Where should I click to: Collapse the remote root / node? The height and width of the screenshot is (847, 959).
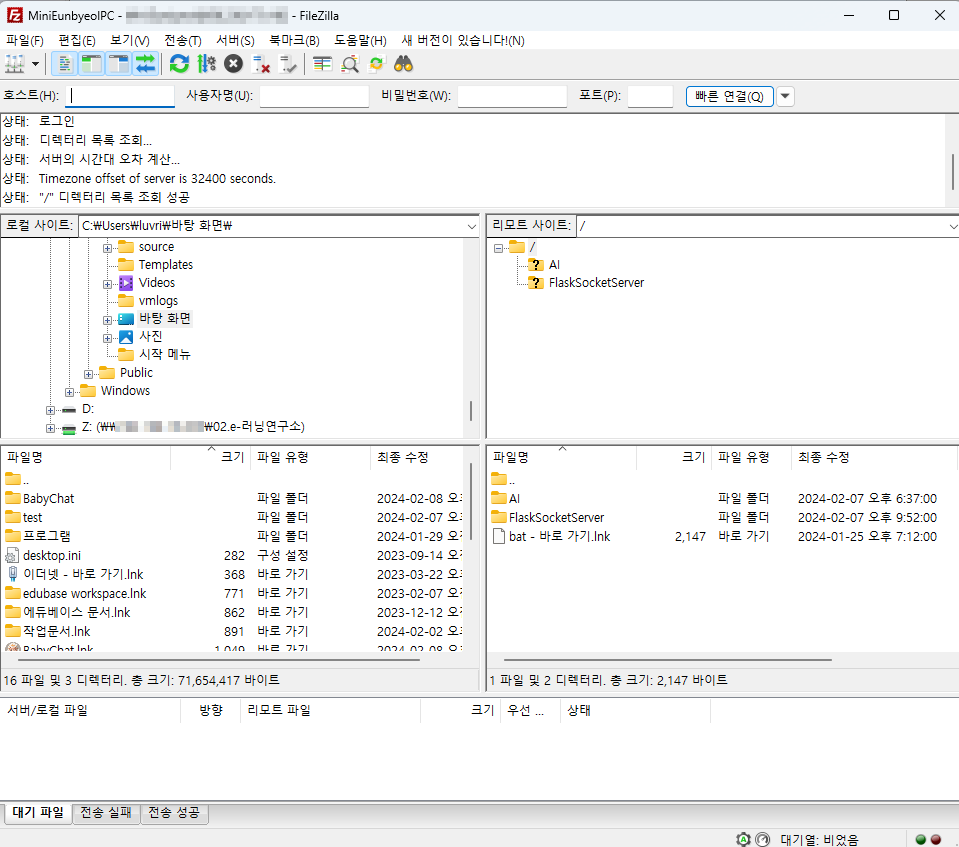498,248
